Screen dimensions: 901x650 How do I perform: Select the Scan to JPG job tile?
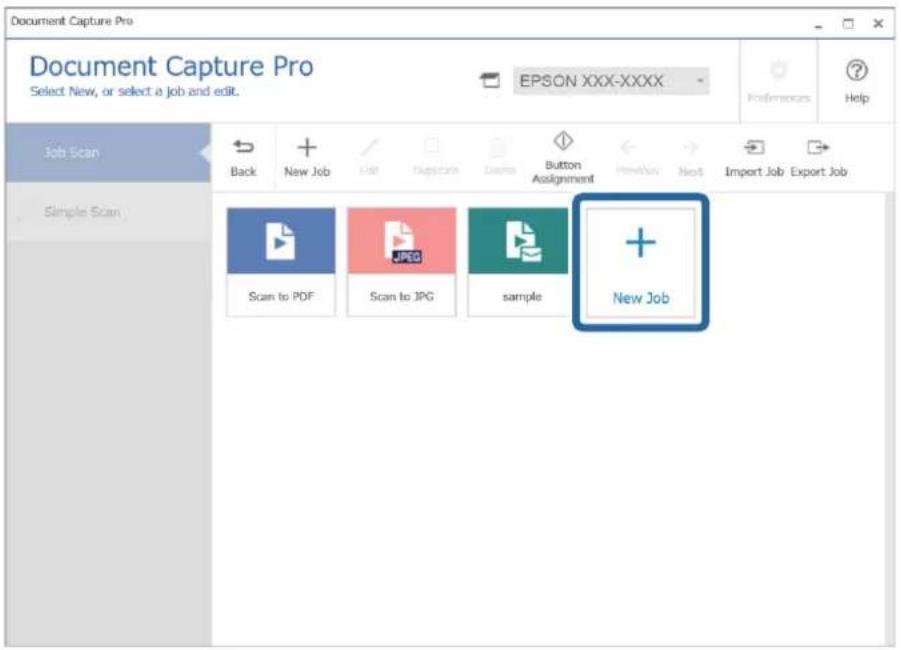tap(402, 261)
